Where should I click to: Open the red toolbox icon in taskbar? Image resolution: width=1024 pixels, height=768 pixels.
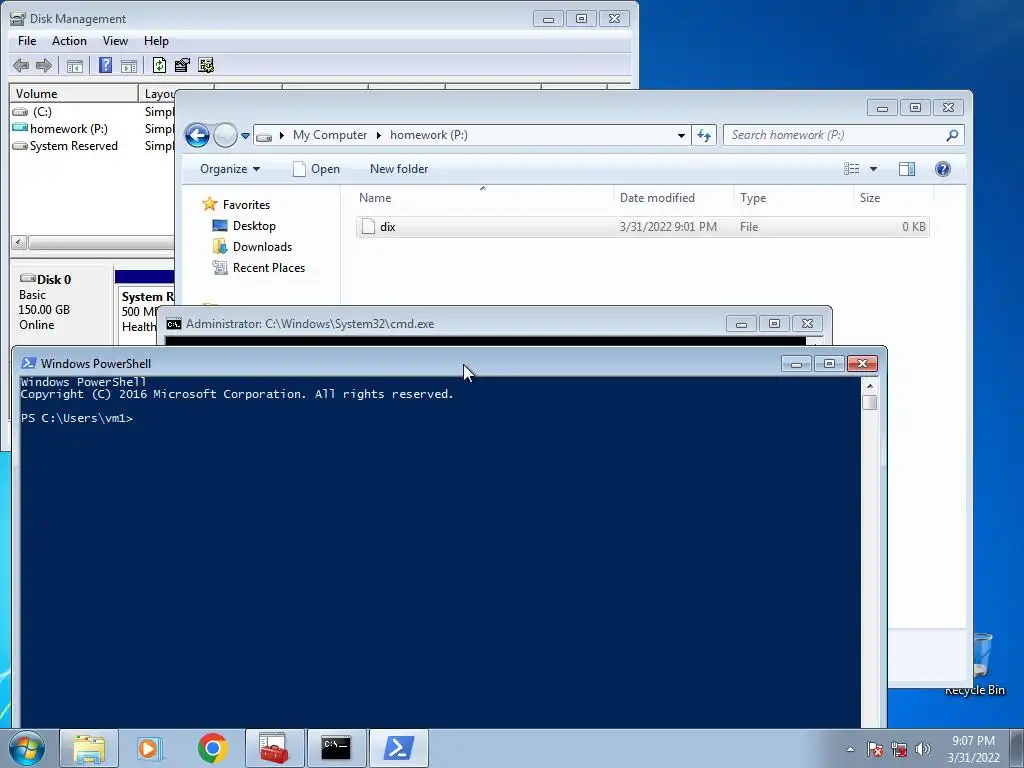pyautogui.click(x=274, y=748)
